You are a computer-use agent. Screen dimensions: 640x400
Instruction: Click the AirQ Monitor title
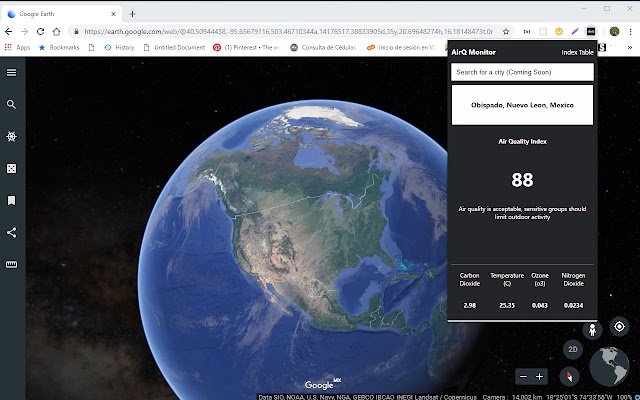tap(473, 52)
